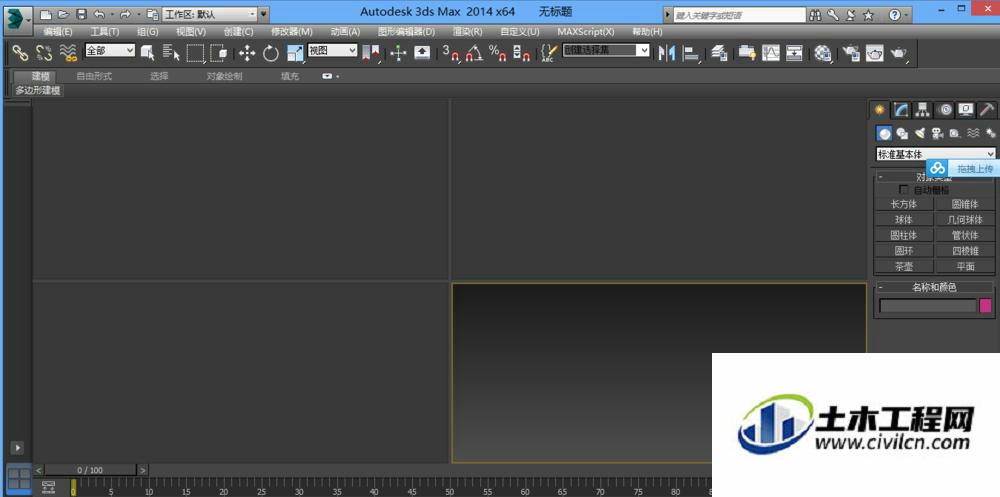1000x497 pixels.
Task: Open the 工作区: 默认 workspace dropdown
Action: point(210,14)
